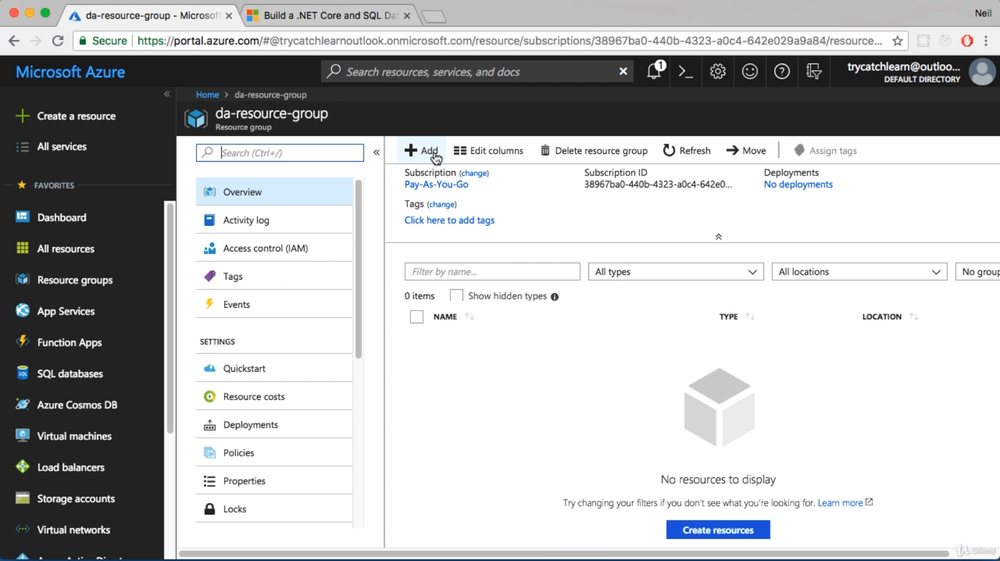Enable the Show hidden types checkbox

coord(456,296)
